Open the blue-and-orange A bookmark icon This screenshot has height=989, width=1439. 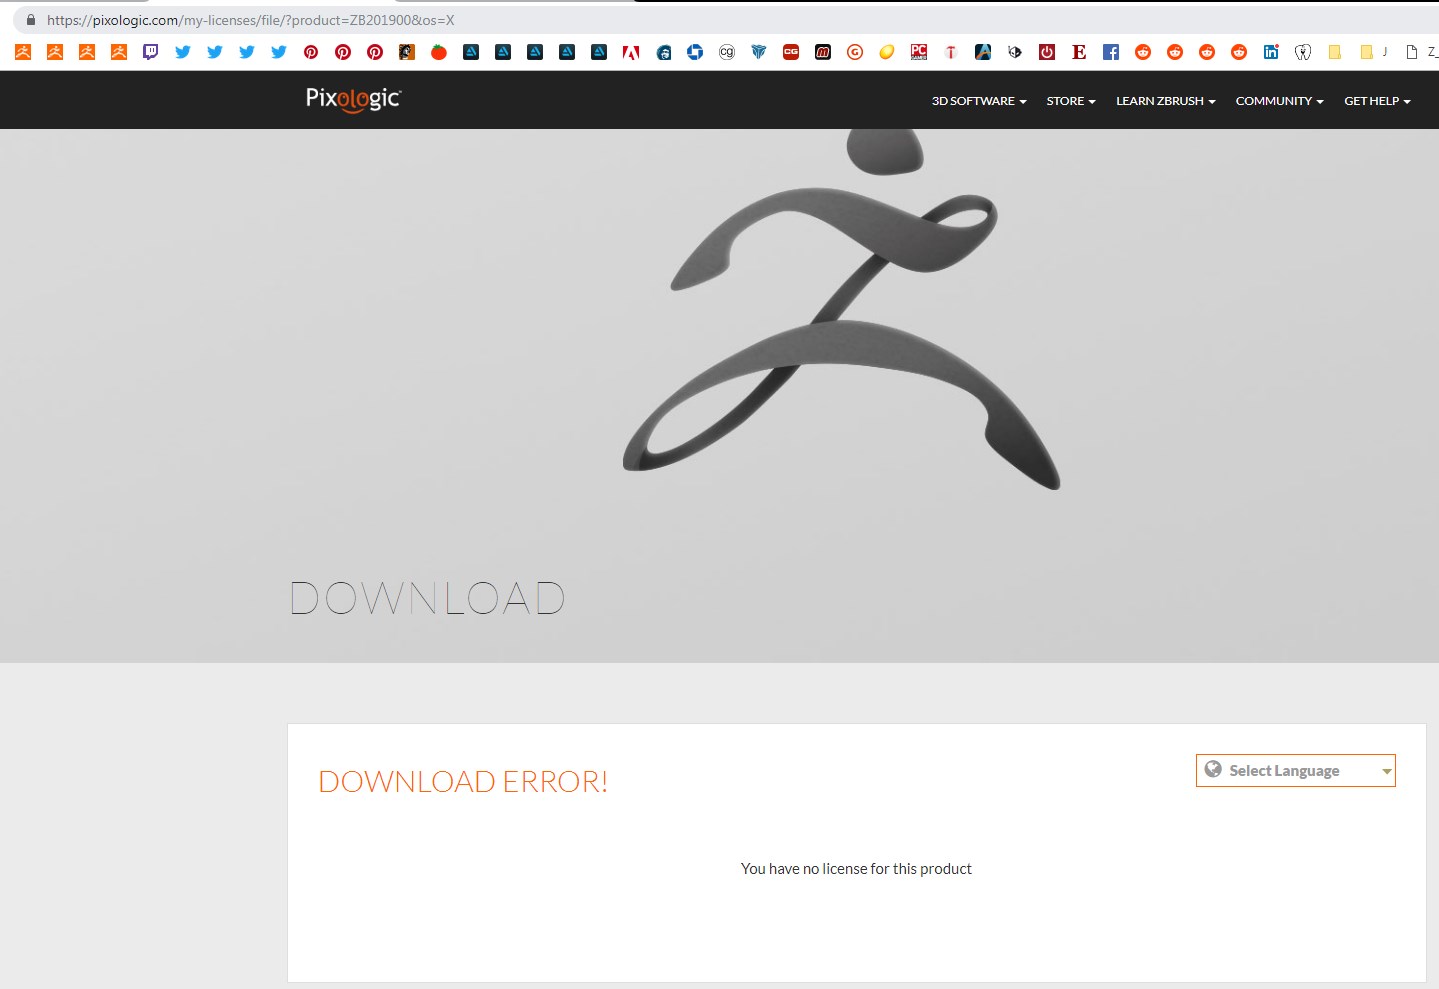point(983,52)
